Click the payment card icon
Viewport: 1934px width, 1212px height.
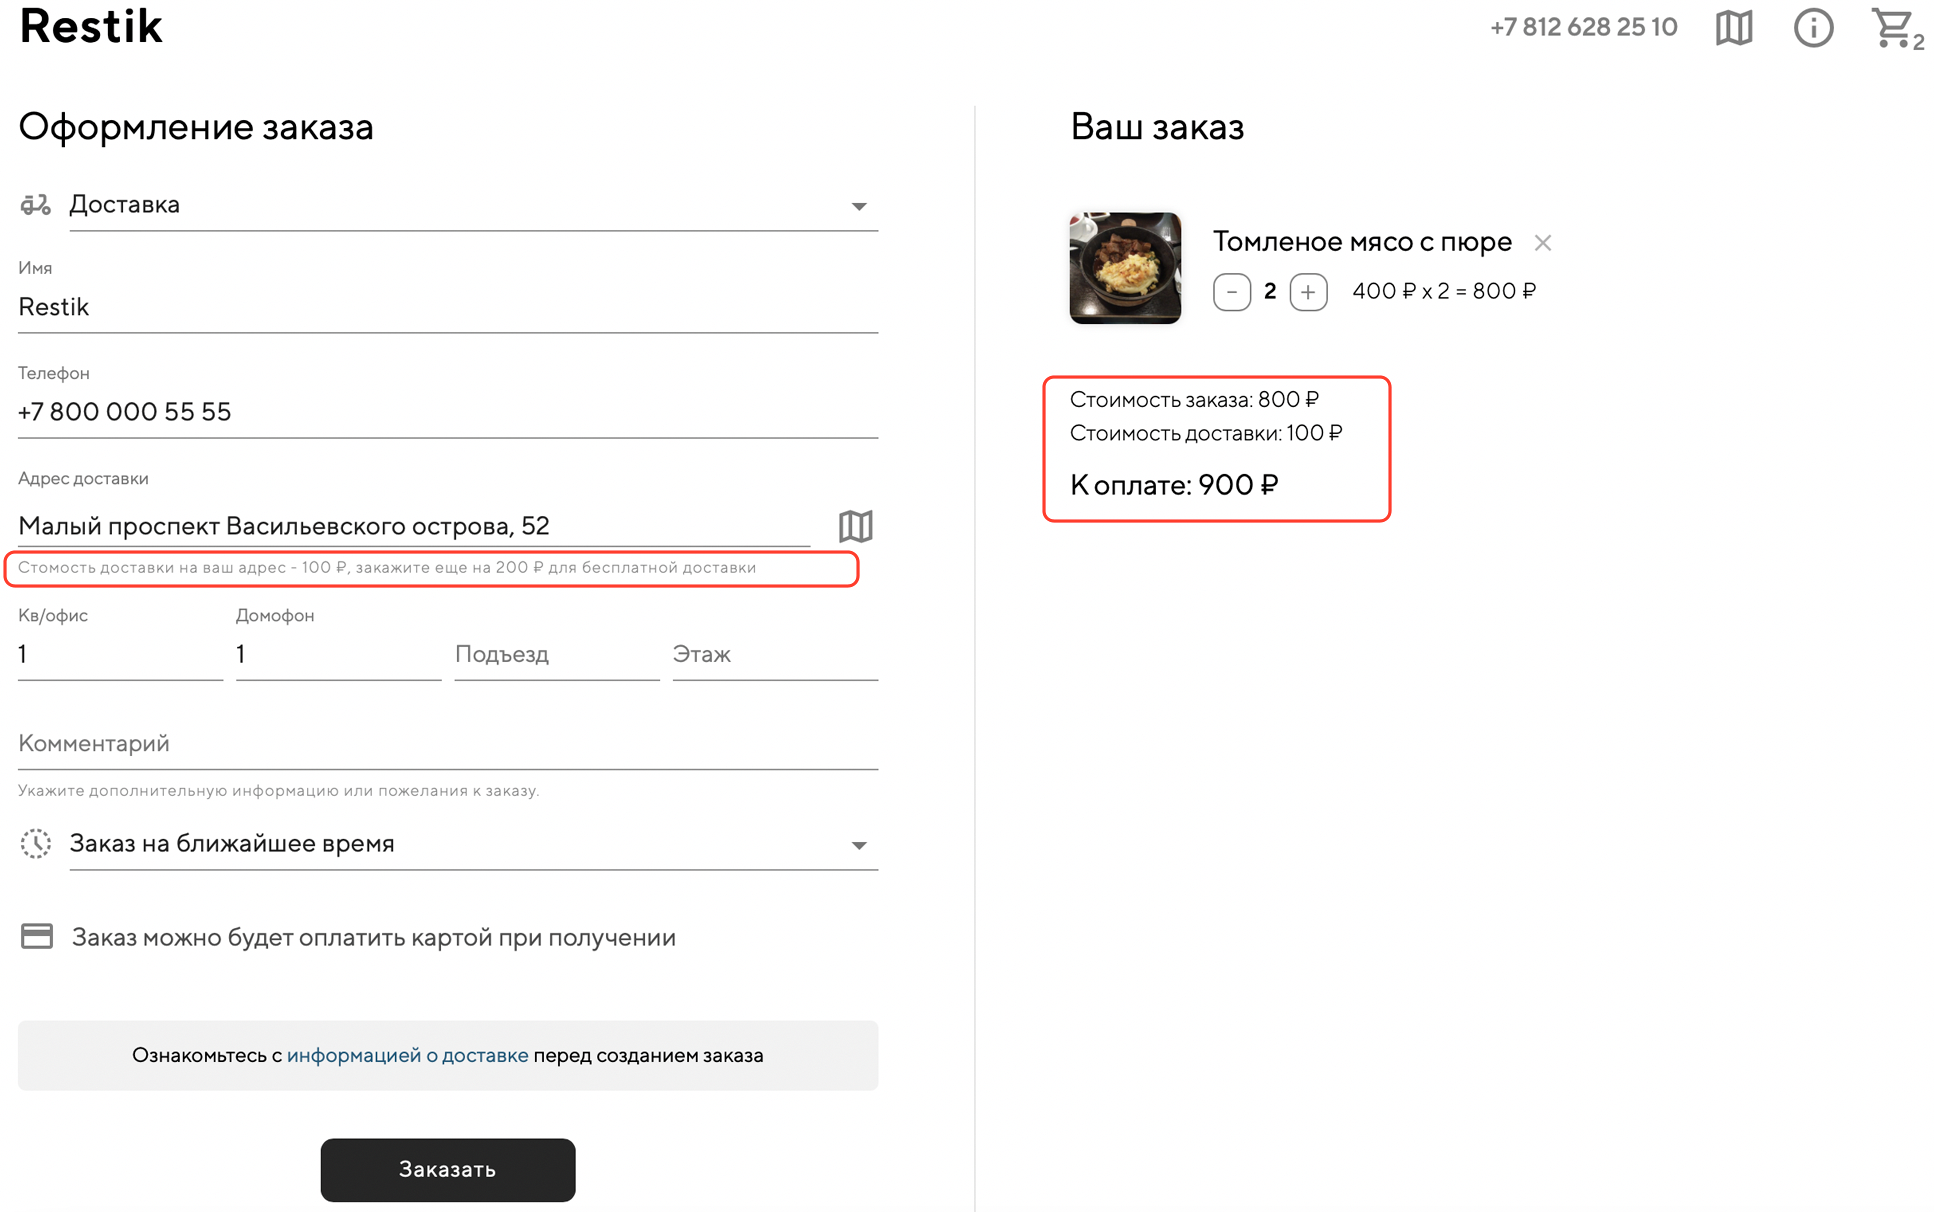point(37,937)
